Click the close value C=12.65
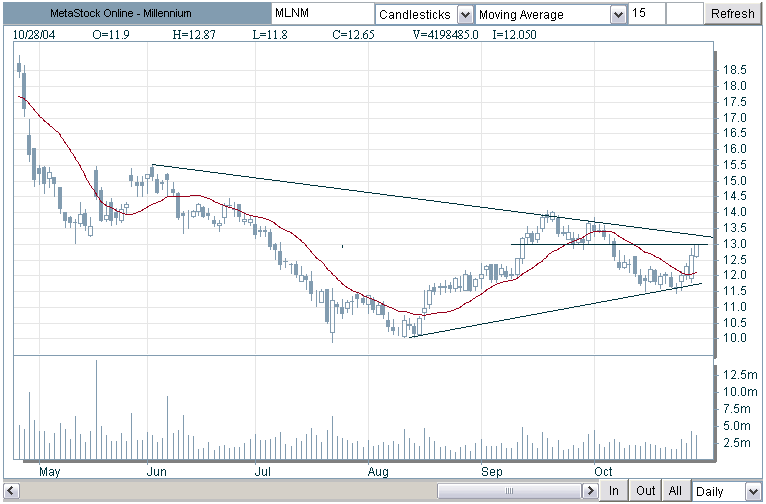Screen dimensions: 766x504 (x=353, y=35)
